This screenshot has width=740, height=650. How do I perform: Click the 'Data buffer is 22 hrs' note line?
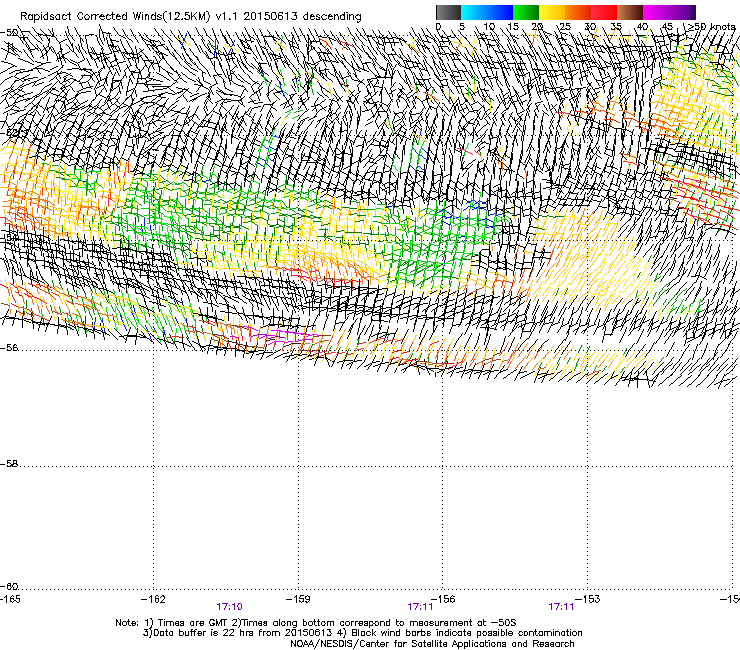click(362, 633)
